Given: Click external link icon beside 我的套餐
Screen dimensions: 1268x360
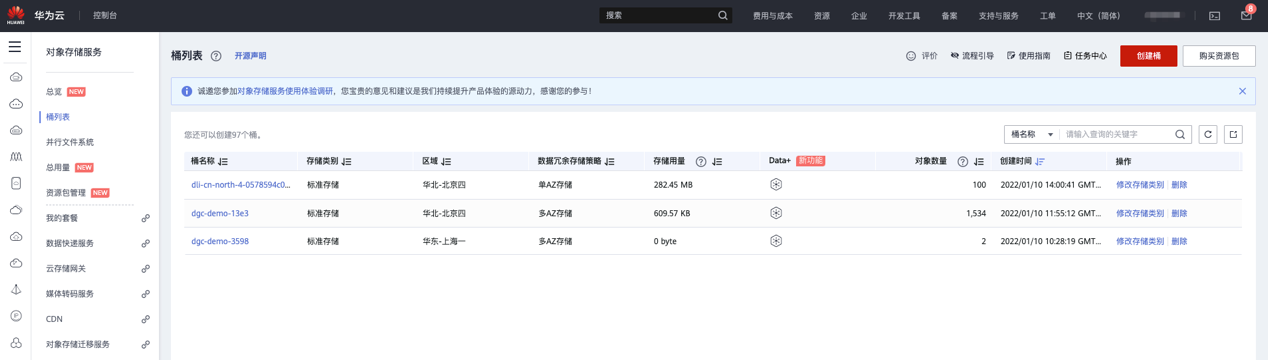Looking at the screenshot, I should [x=145, y=218].
